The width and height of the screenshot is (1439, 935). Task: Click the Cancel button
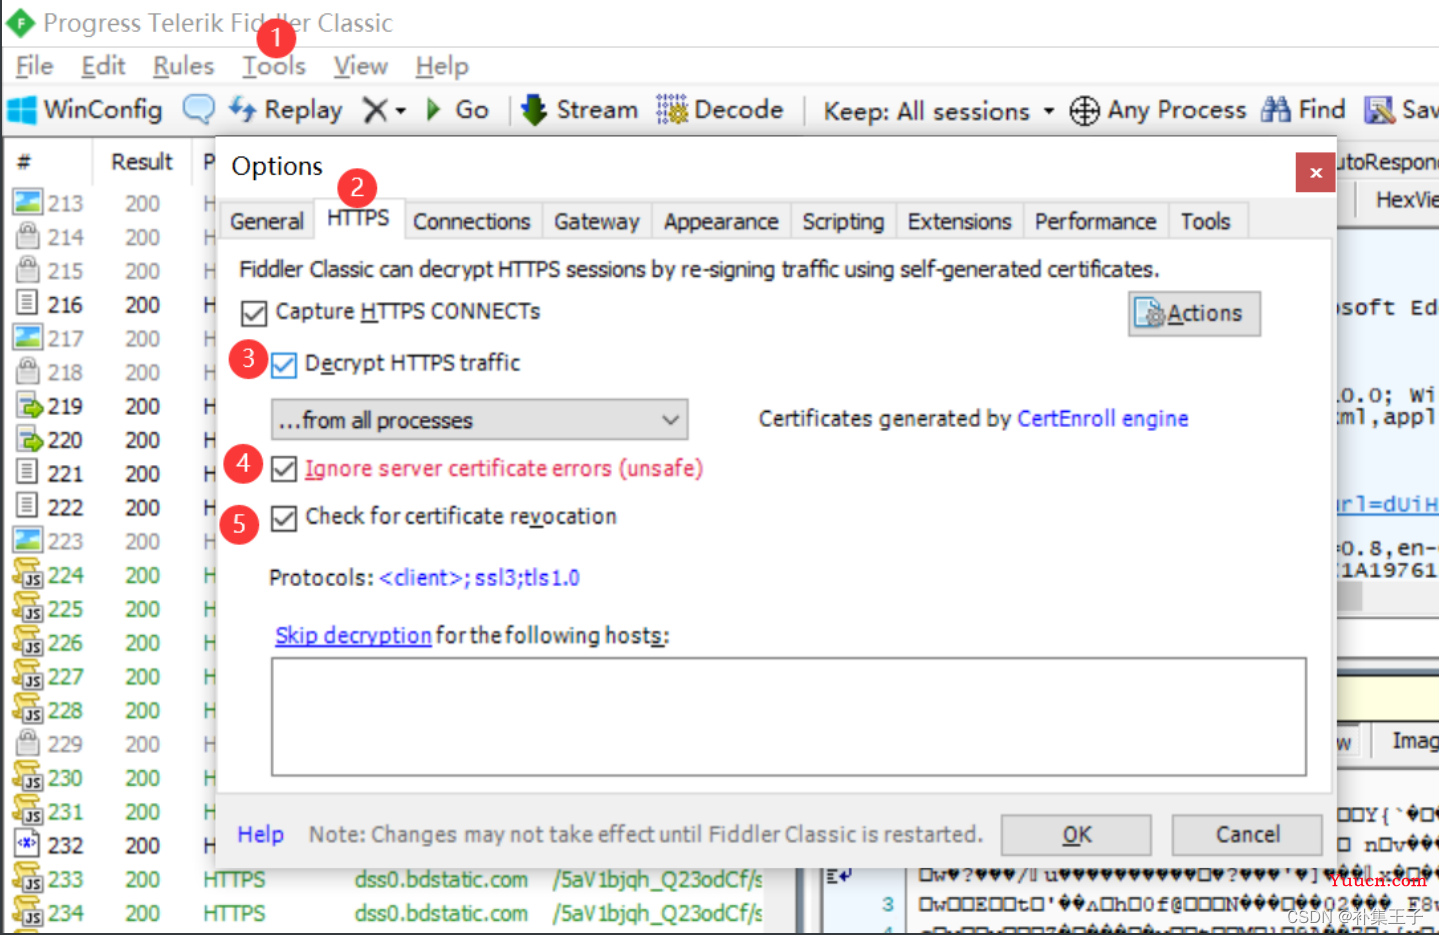[1247, 835]
